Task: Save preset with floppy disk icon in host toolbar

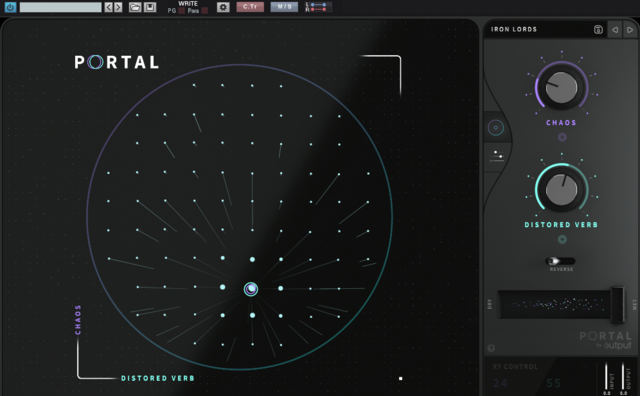Action: [x=150, y=7]
